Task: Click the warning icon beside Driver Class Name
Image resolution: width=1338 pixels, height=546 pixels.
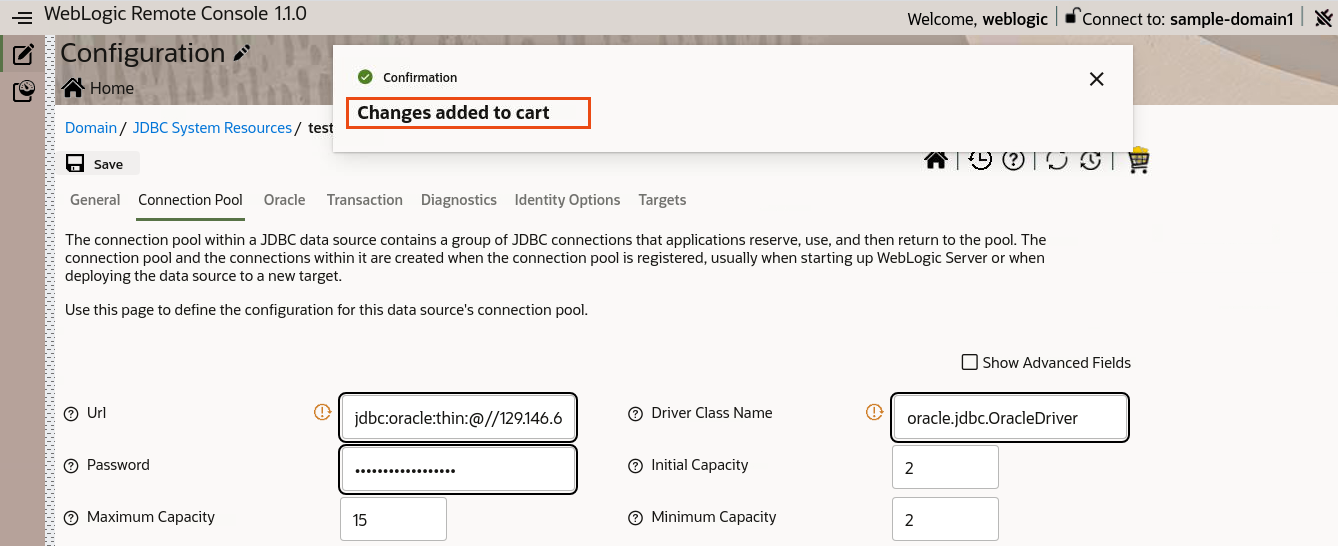Action: click(x=874, y=411)
